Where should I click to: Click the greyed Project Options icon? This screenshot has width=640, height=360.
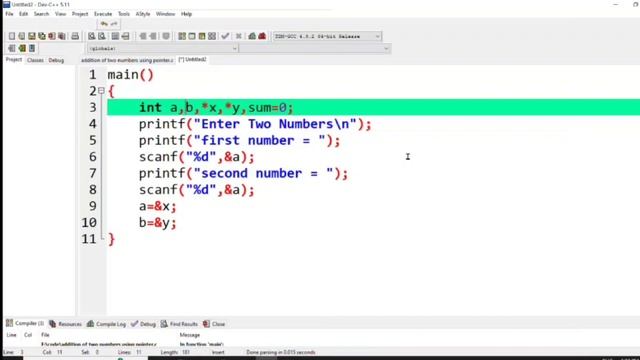166,36
